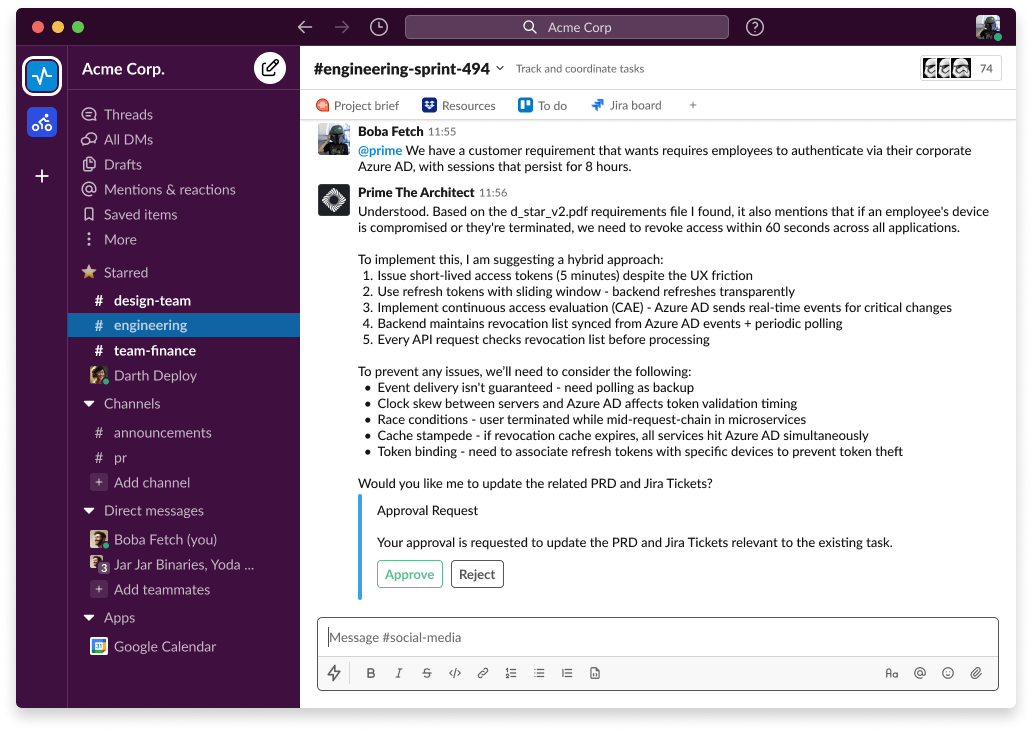
Task: Toggle bold formatting in composer
Action: (371, 673)
